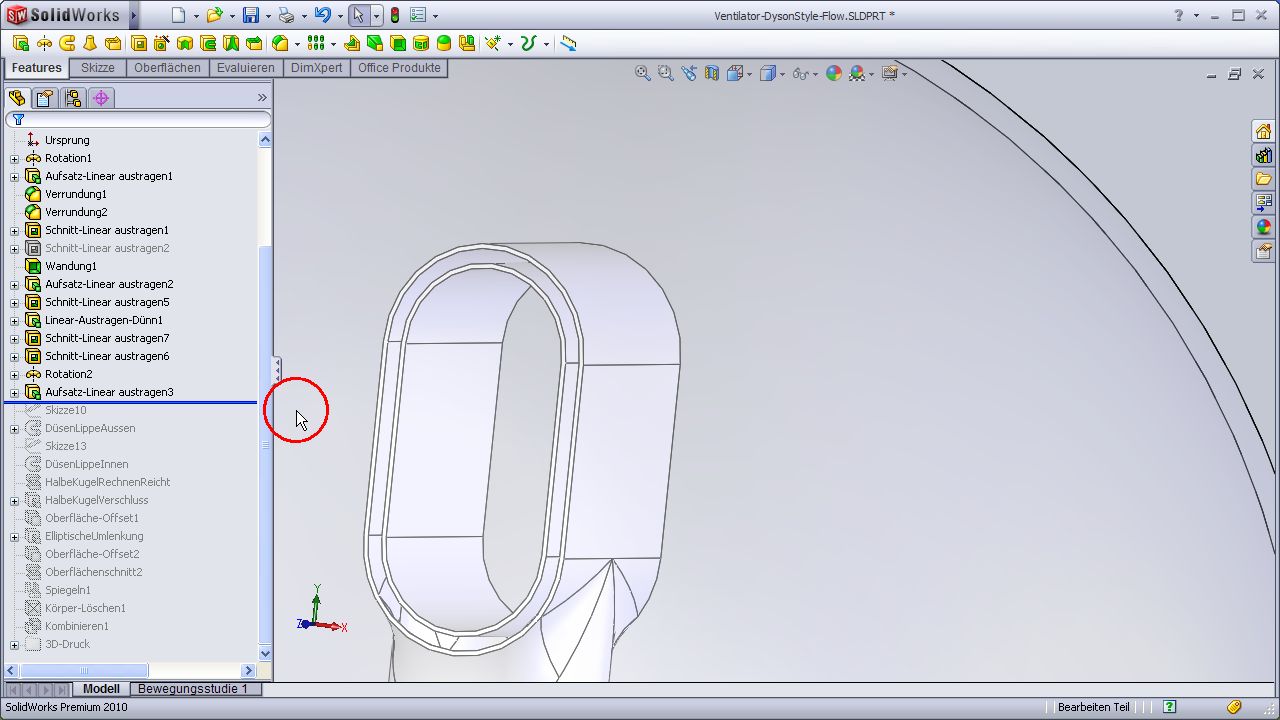The height and width of the screenshot is (720, 1280).
Task: Open the Bewegungsstudie 1 tab
Action: pyautogui.click(x=193, y=689)
